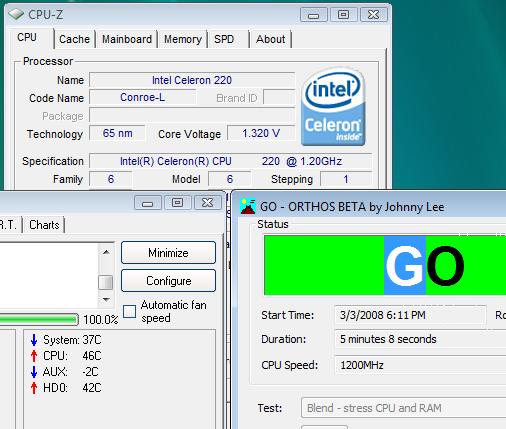Click the CPU-Z application icon in title bar
Screen dimensions: 506x429
(16, 14)
